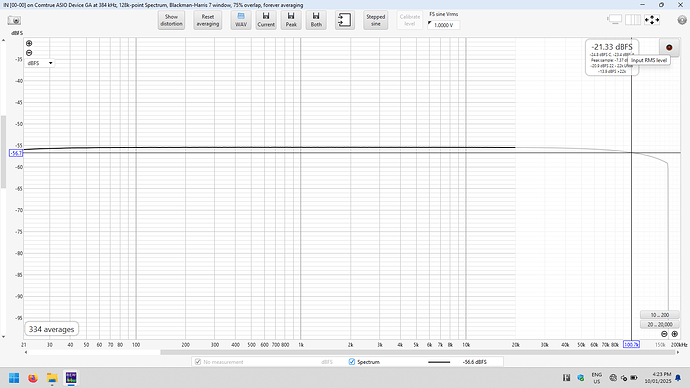Click the Show distortion button
Image resolution: width=690 pixels, height=388 pixels.
click(171, 20)
